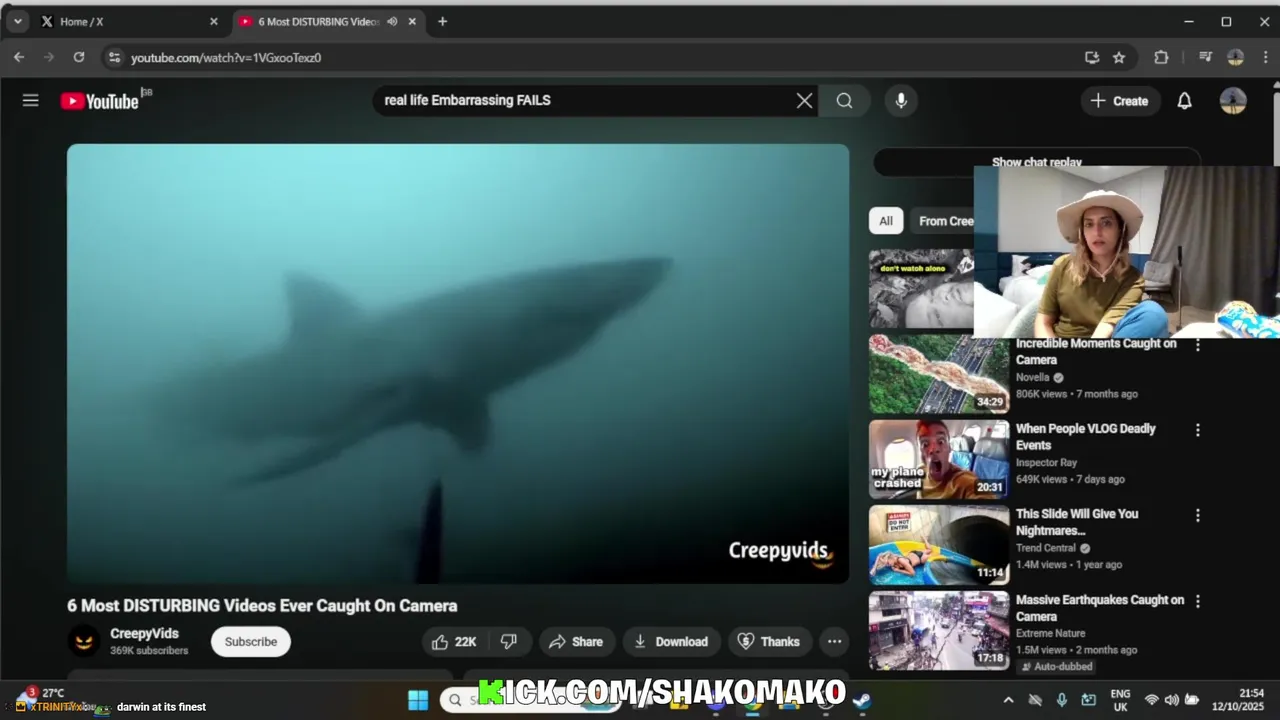This screenshot has width=1280, height=720.
Task: Go to YouTube home via logo
Action: 99,101
